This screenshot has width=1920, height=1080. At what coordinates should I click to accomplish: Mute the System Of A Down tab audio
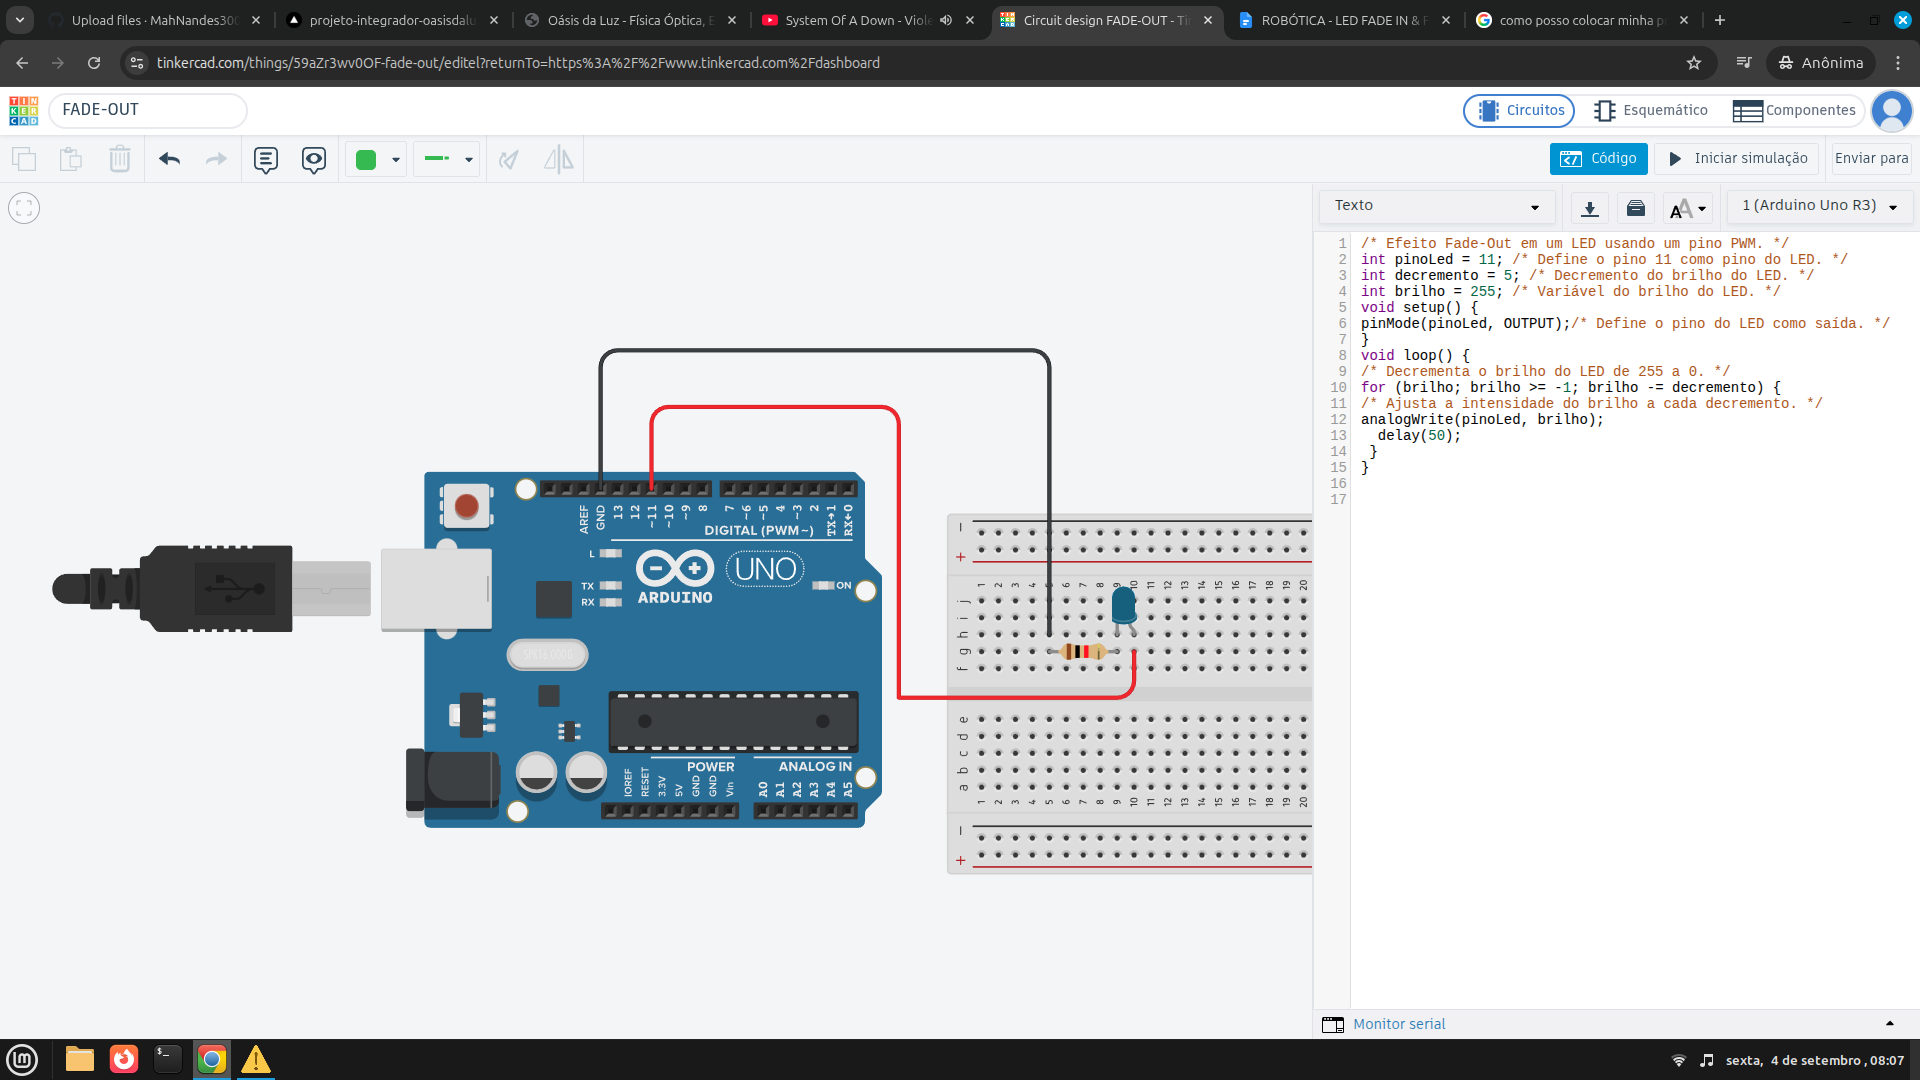(945, 20)
